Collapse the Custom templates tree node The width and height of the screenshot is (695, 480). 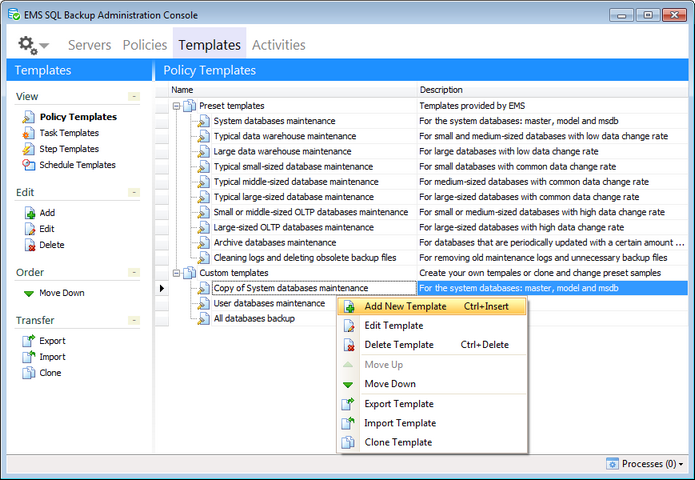[176, 273]
